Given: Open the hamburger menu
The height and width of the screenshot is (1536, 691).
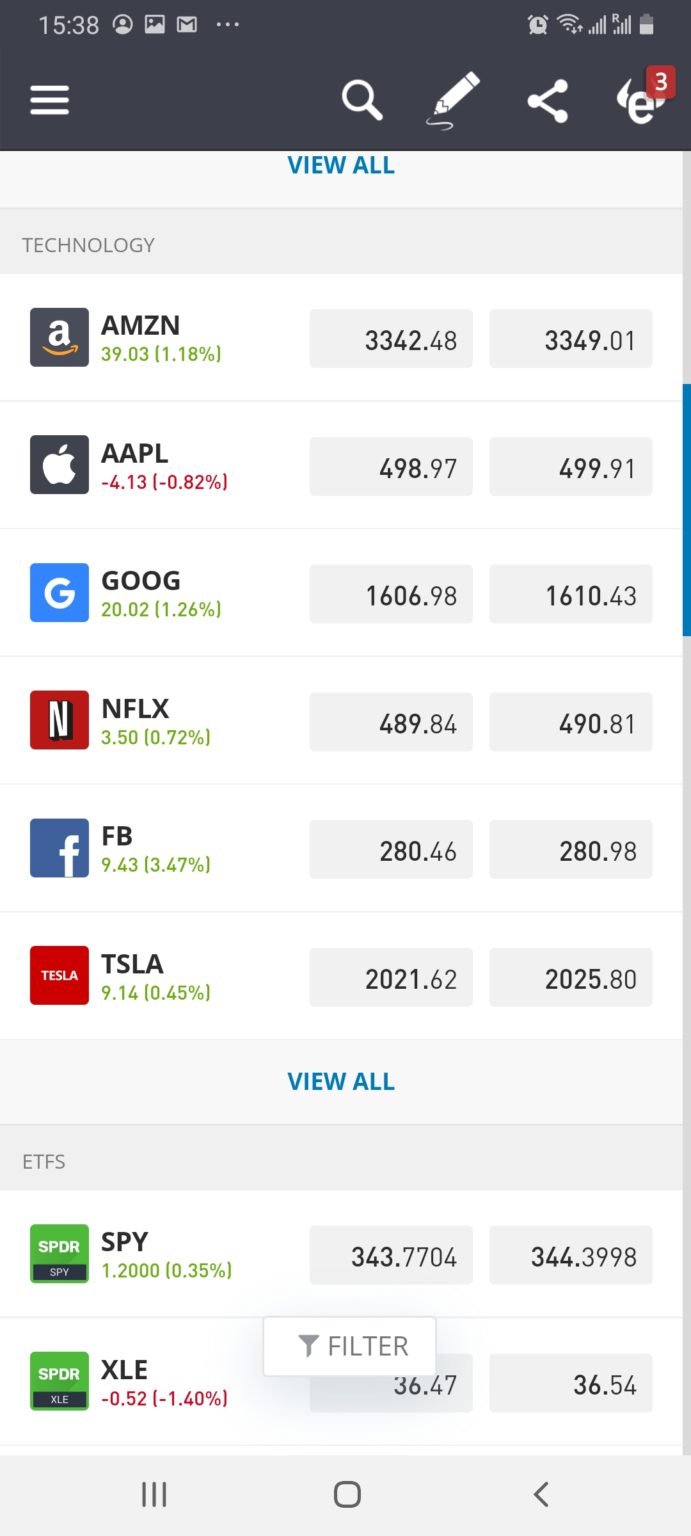Looking at the screenshot, I should point(49,100).
